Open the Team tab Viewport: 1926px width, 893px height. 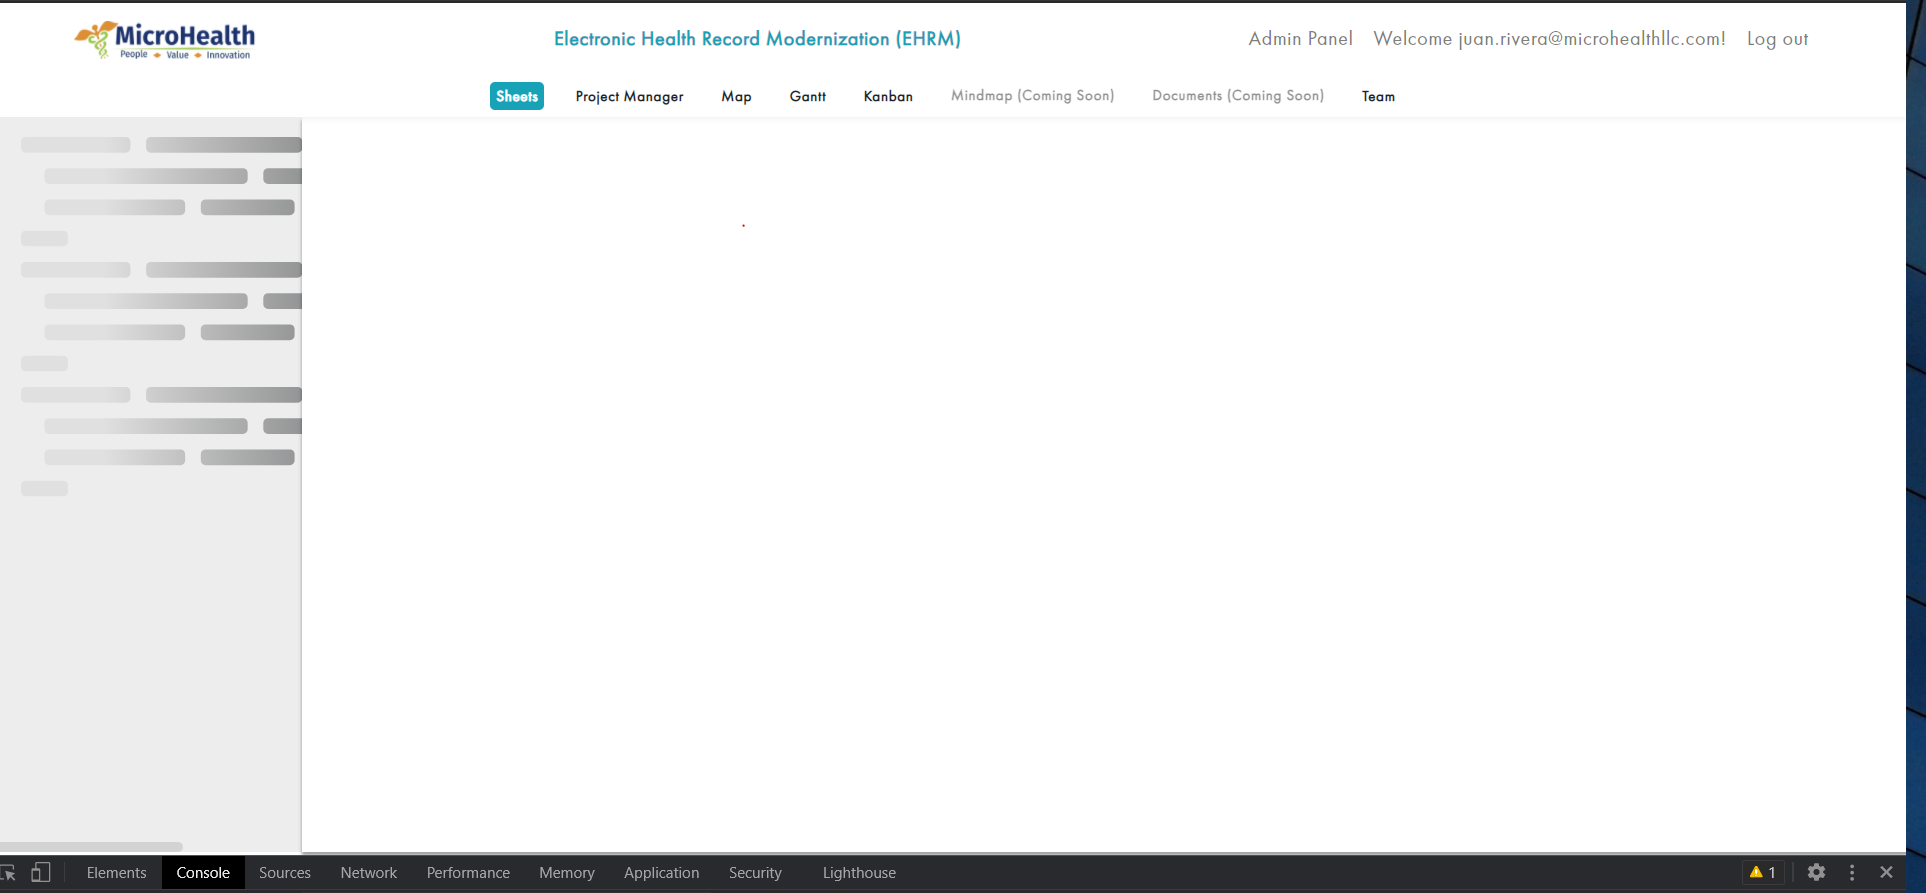pos(1378,96)
